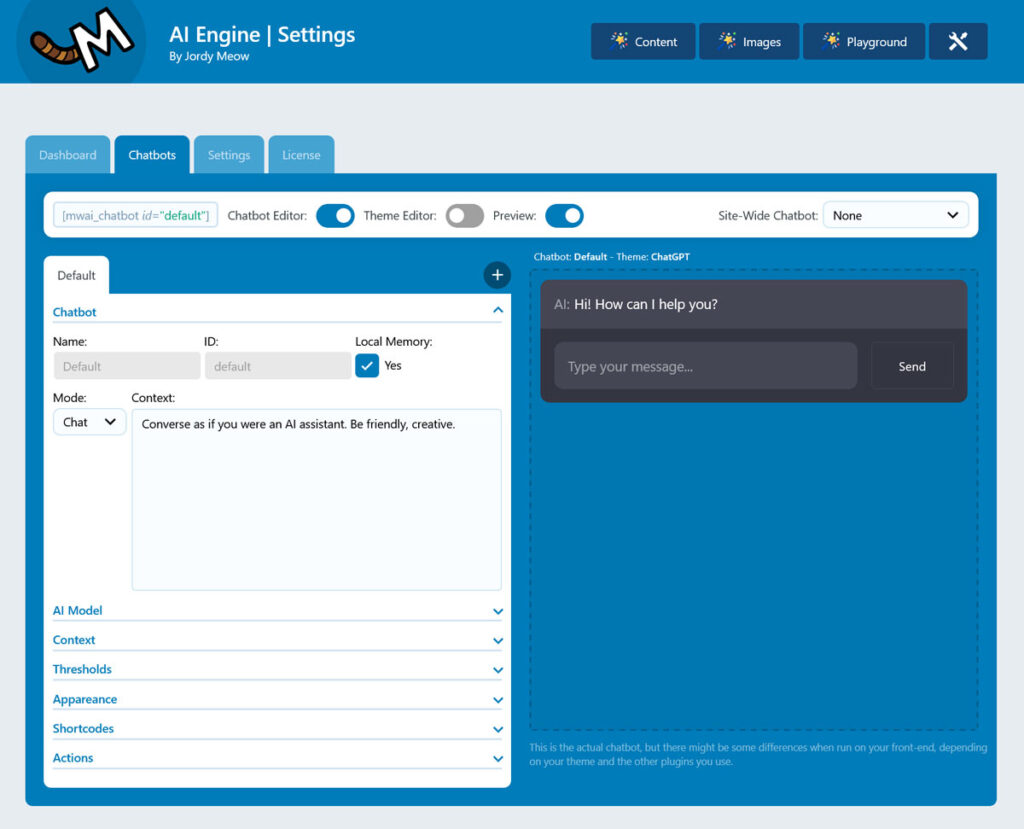Open the Content generator
The height and width of the screenshot is (829, 1024).
pyautogui.click(x=643, y=41)
